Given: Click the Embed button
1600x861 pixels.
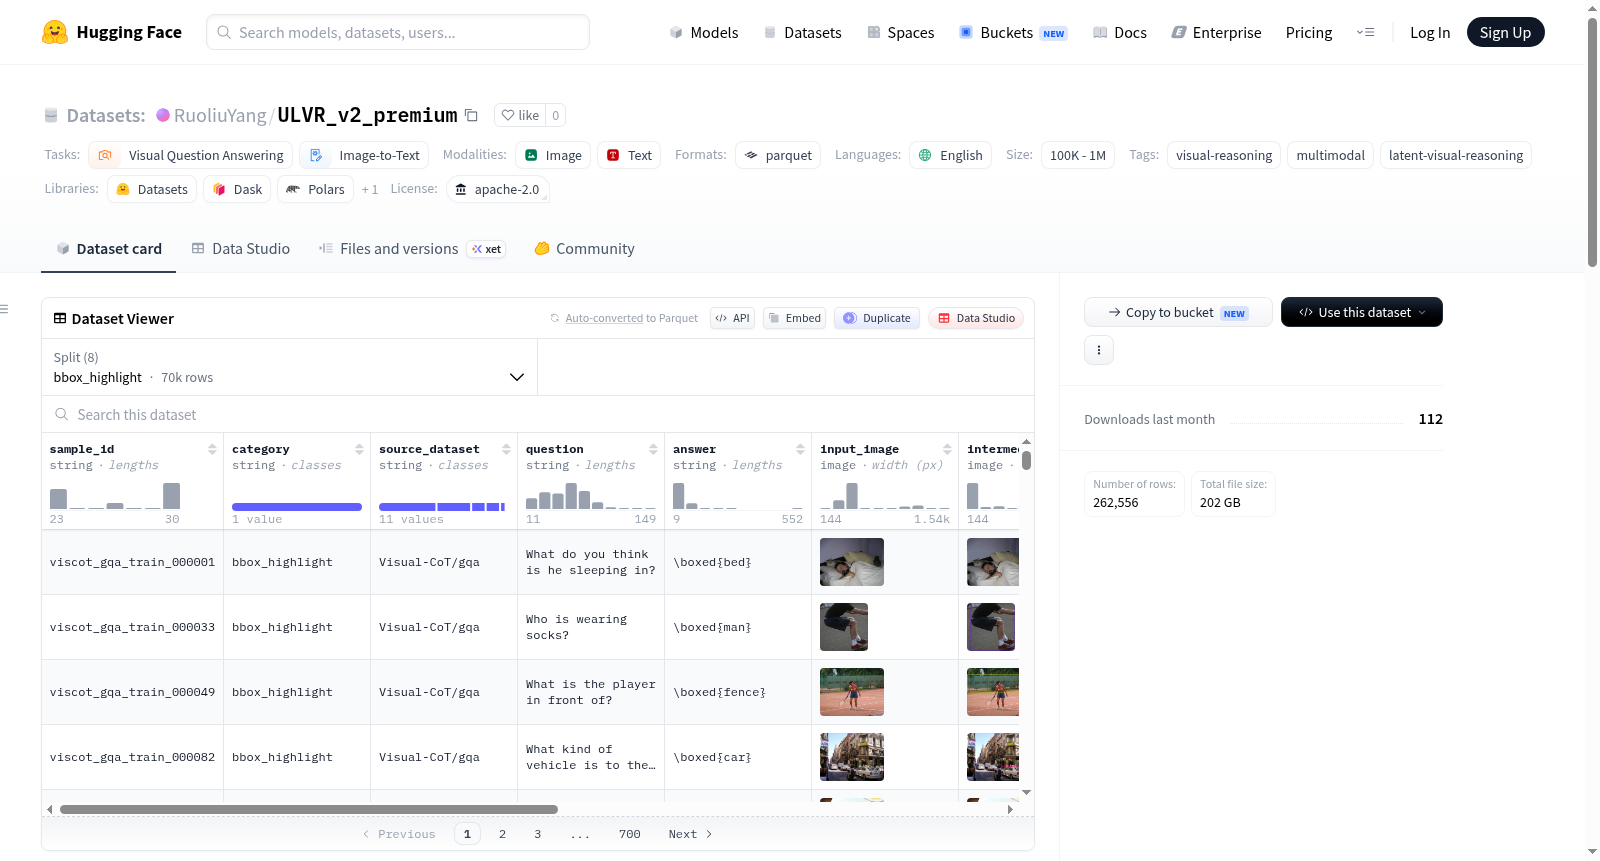Looking at the screenshot, I should point(794,318).
